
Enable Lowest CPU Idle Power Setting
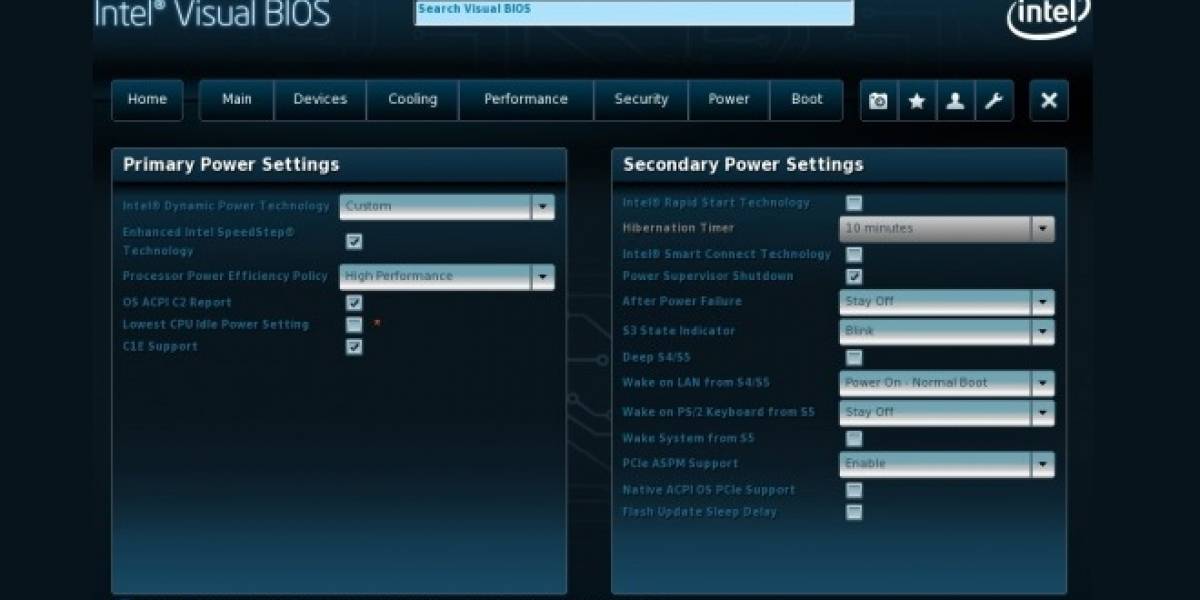click(354, 325)
